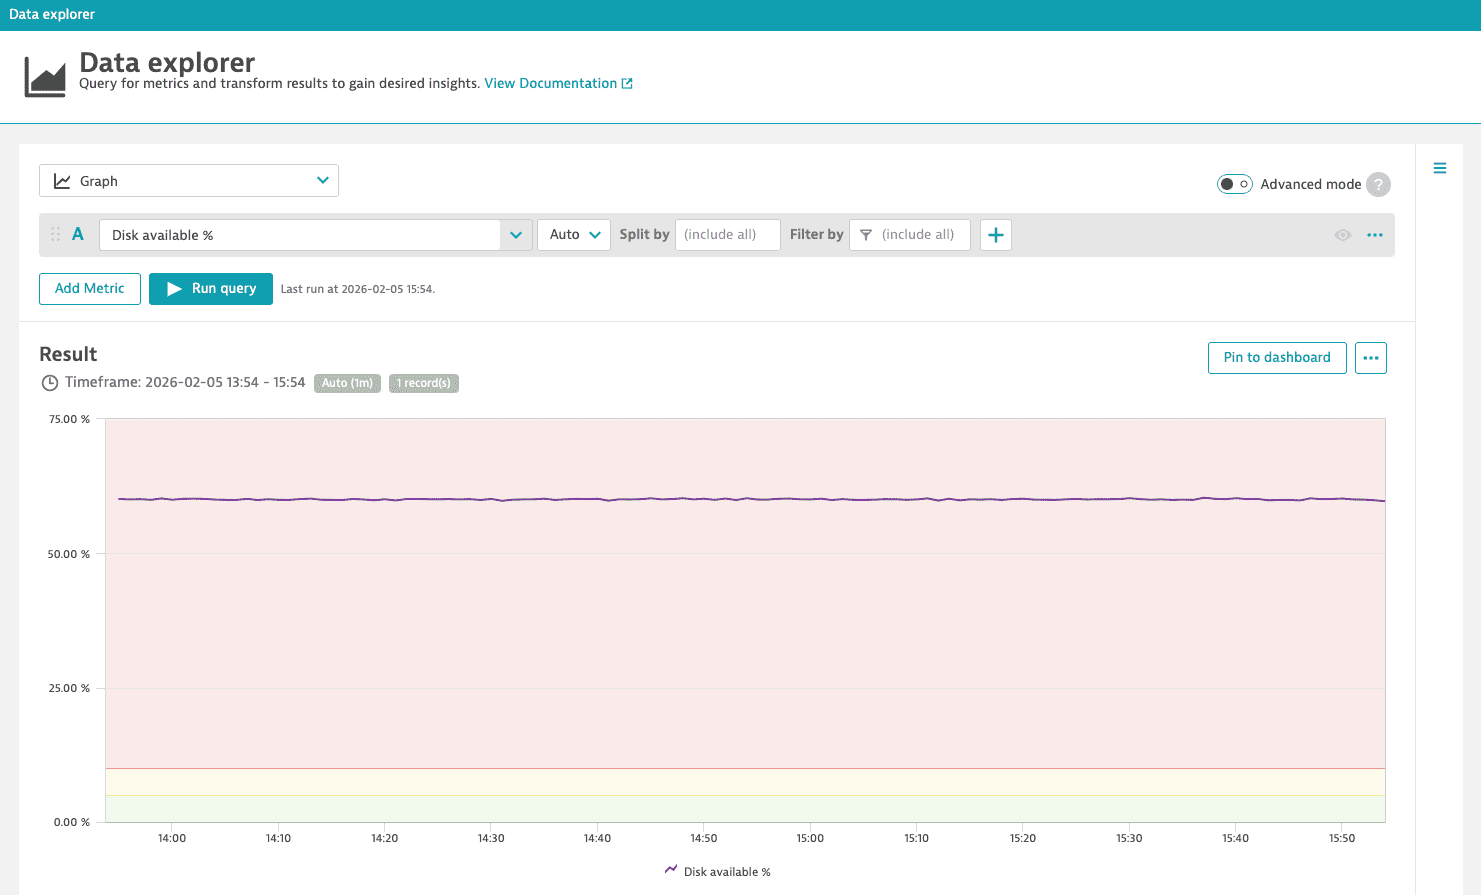The height and width of the screenshot is (895, 1481).
Task: Grab the drag handle icon for metric A
Action: coord(55,234)
